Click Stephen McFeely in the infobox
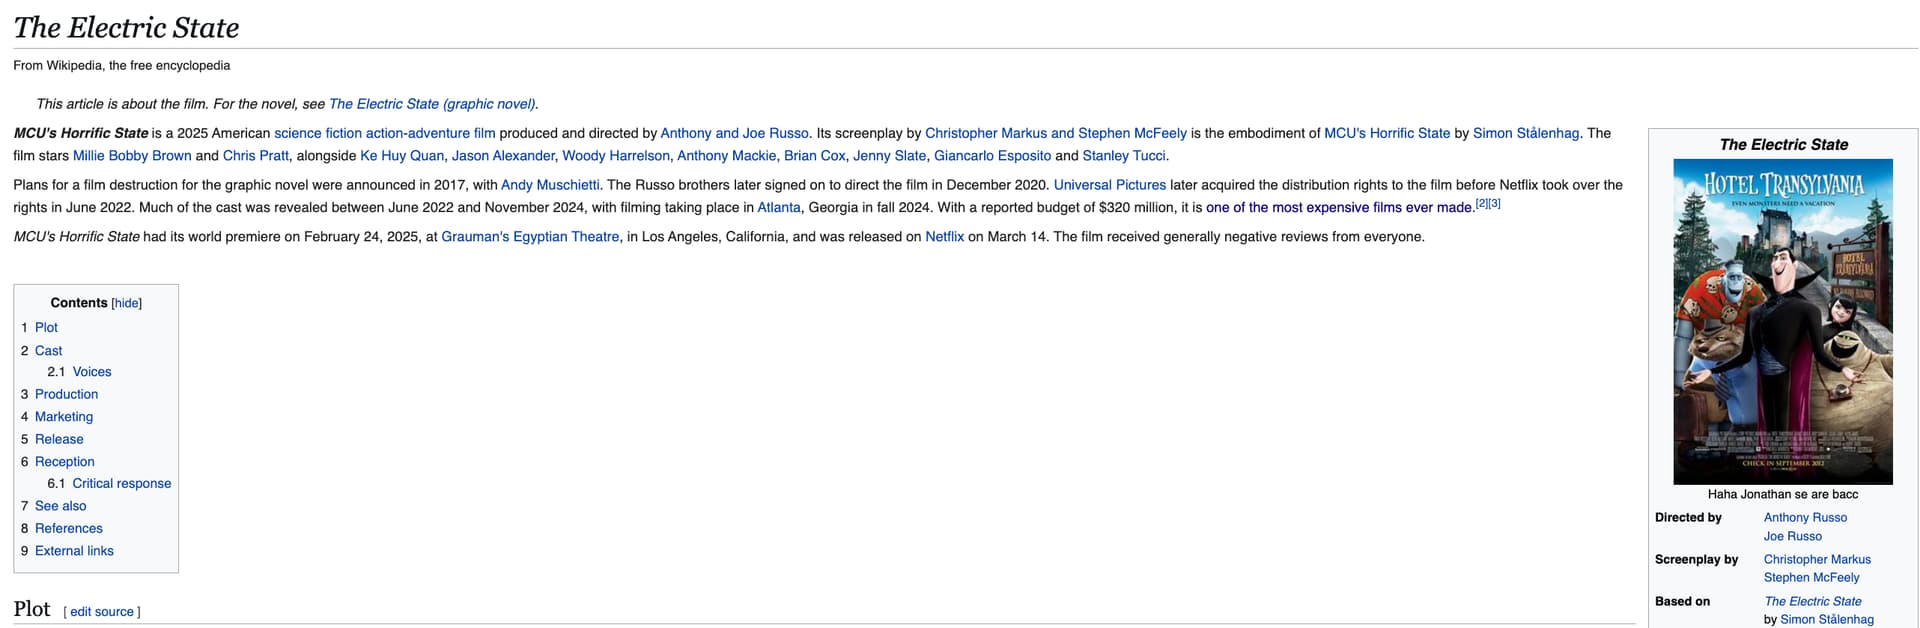Viewport: 1920px width, 628px height. [x=1812, y=577]
